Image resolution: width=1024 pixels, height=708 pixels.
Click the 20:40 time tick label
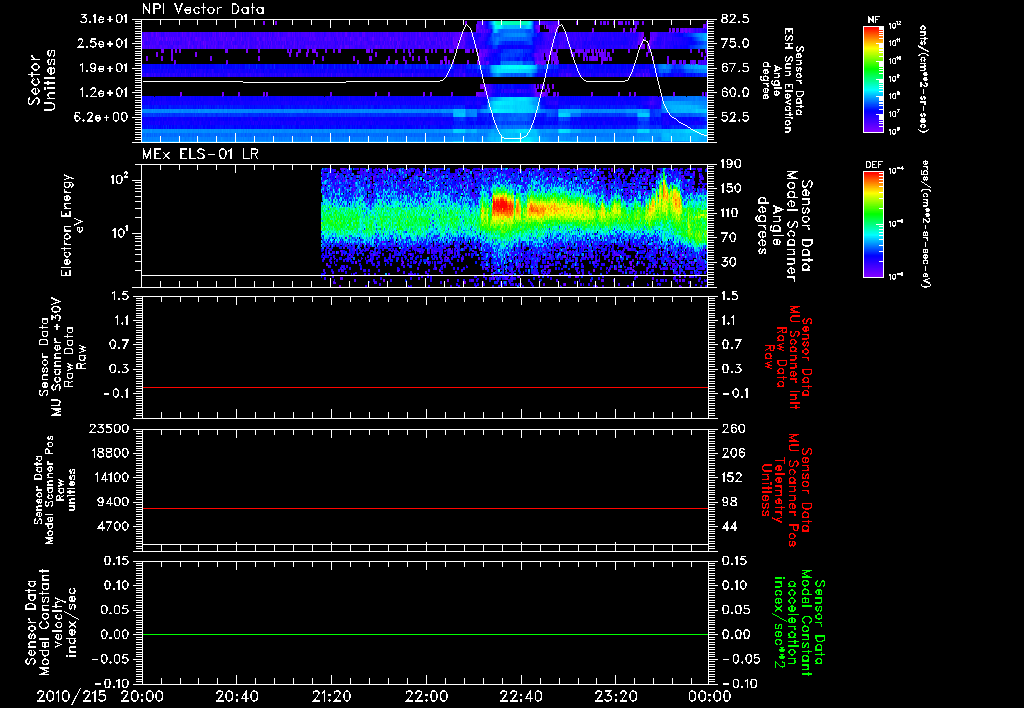coord(236,696)
